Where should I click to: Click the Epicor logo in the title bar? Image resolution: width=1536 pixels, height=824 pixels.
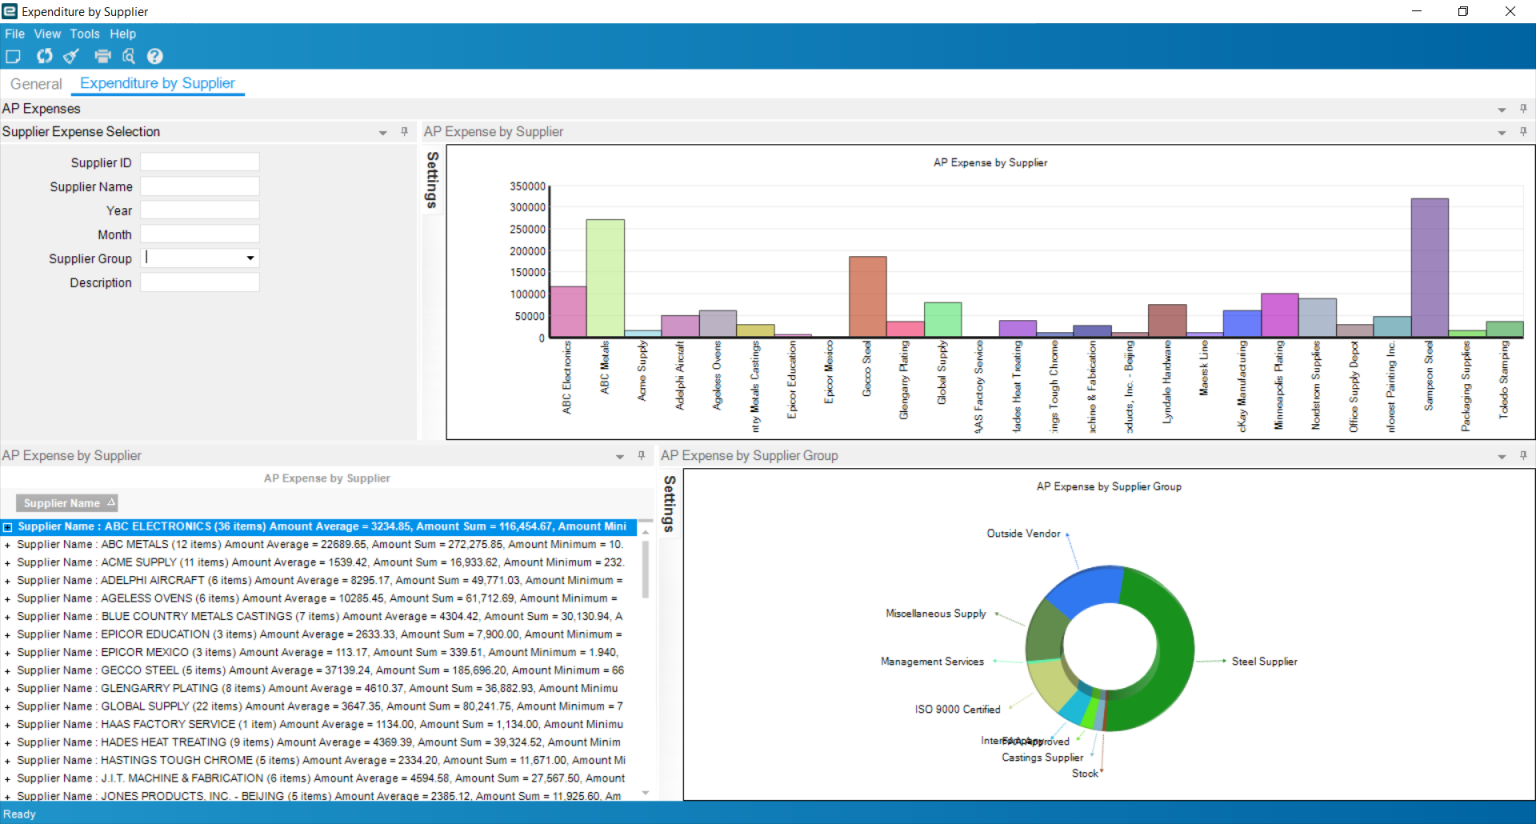(x=11, y=11)
